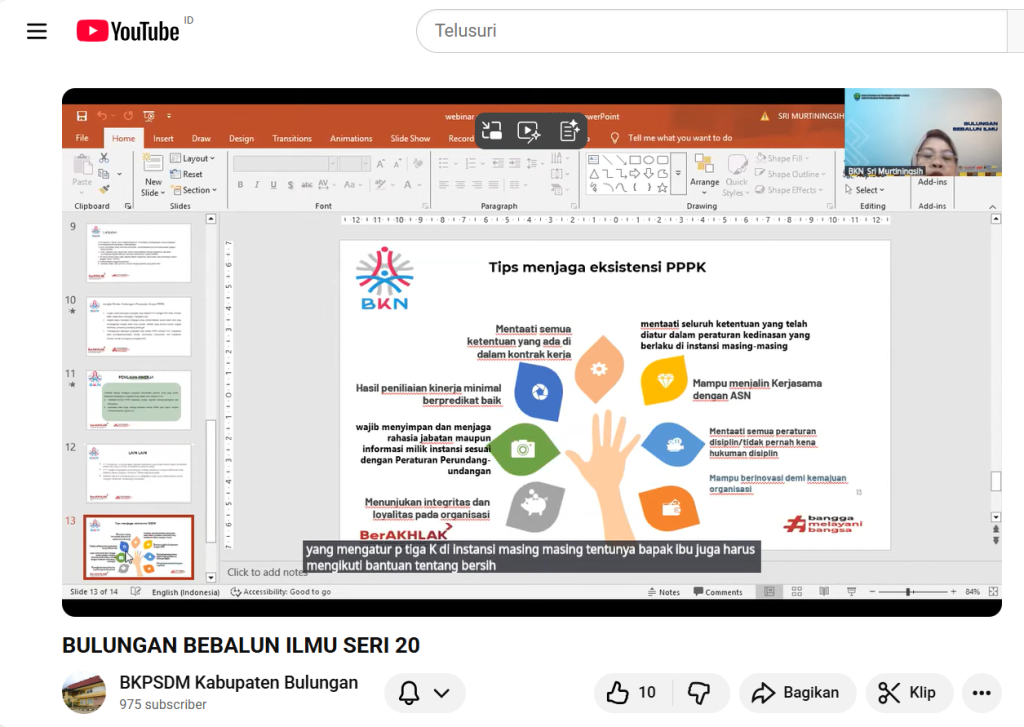Click the YouTube logo
The height and width of the screenshot is (727, 1024).
click(x=128, y=32)
